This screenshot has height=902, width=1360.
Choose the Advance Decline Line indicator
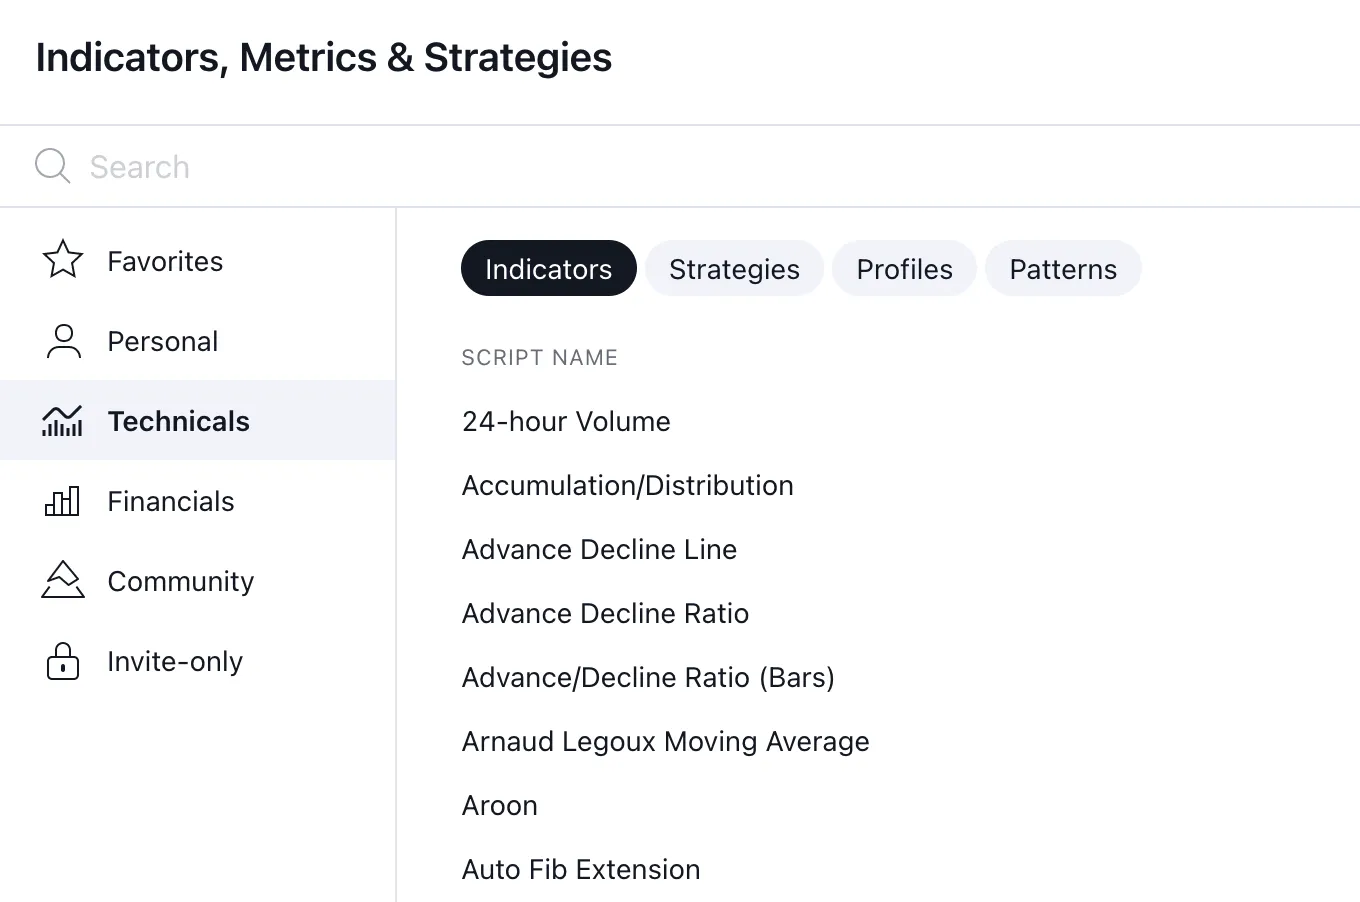click(599, 549)
